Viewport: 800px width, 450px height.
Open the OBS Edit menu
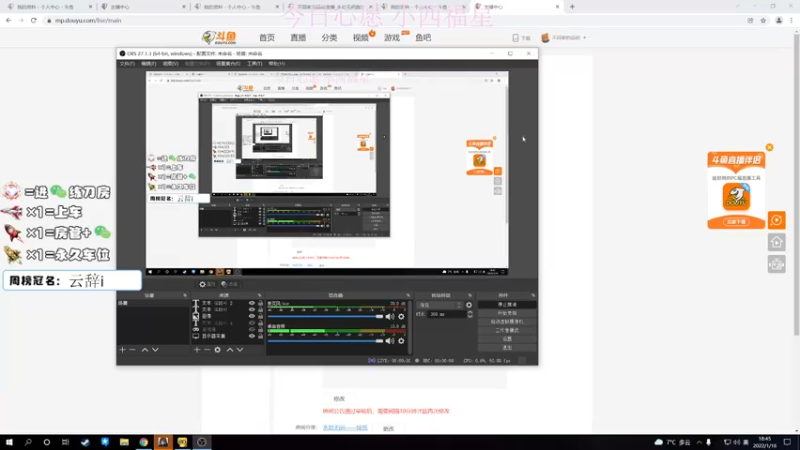point(148,64)
